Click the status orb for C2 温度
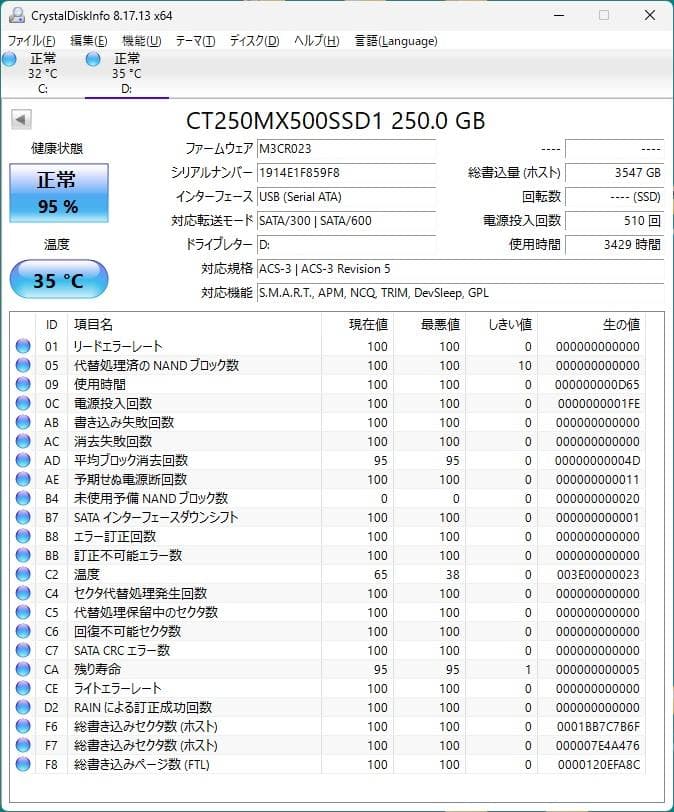The image size is (674, 812). 23,574
